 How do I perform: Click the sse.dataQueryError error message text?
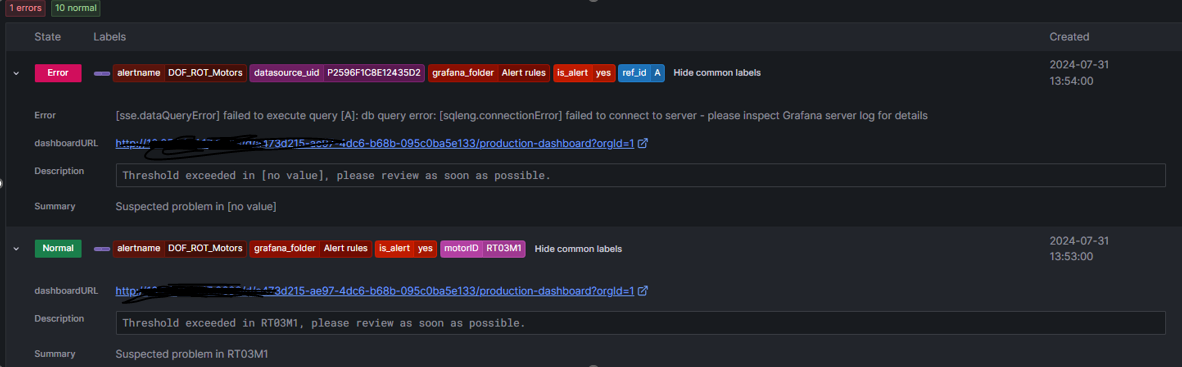tap(522, 116)
